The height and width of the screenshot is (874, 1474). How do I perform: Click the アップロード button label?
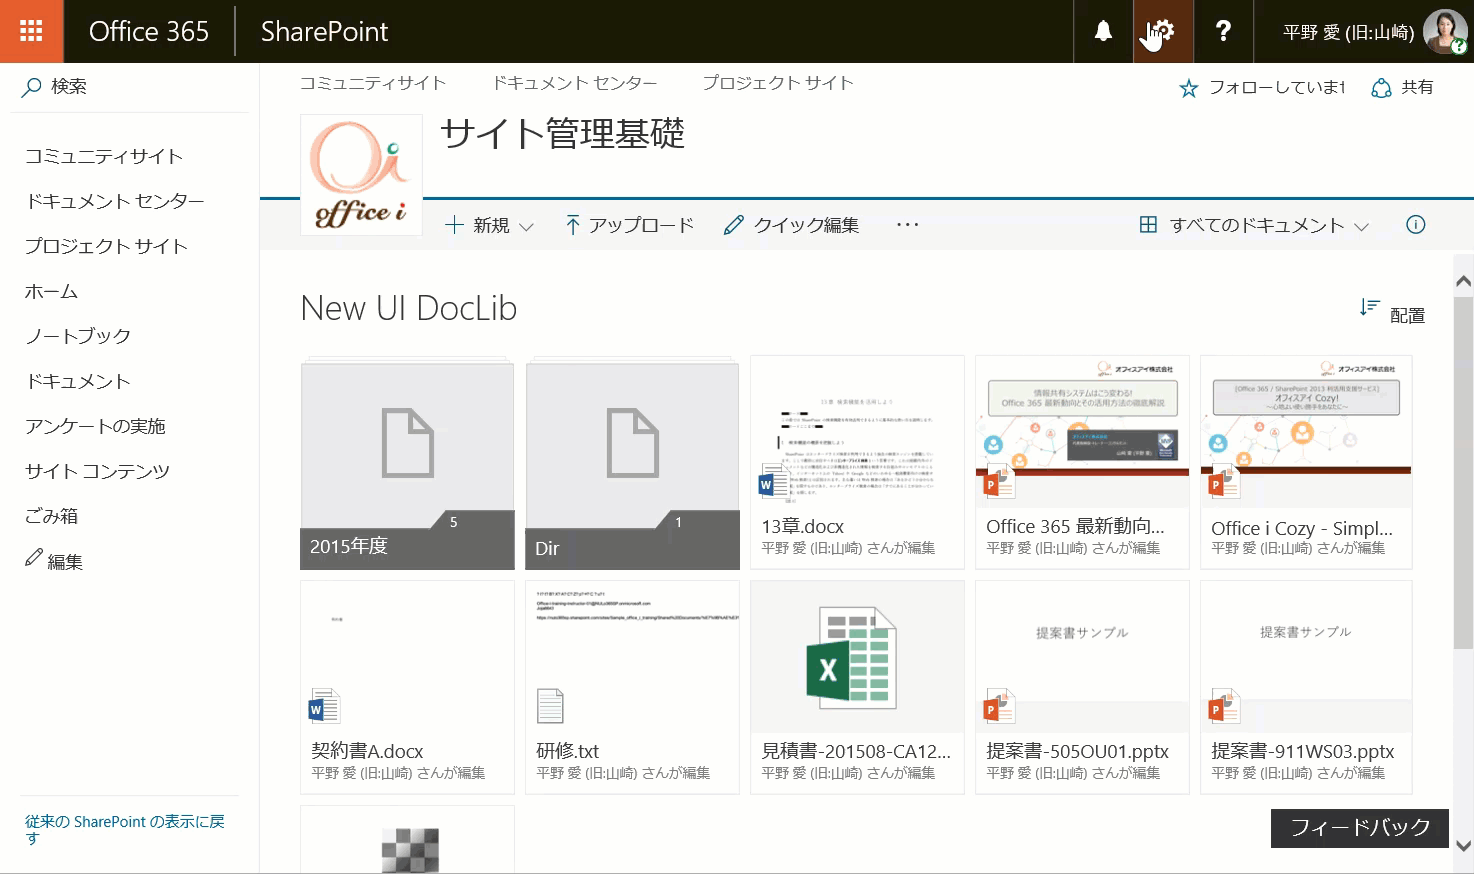tap(641, 225)
